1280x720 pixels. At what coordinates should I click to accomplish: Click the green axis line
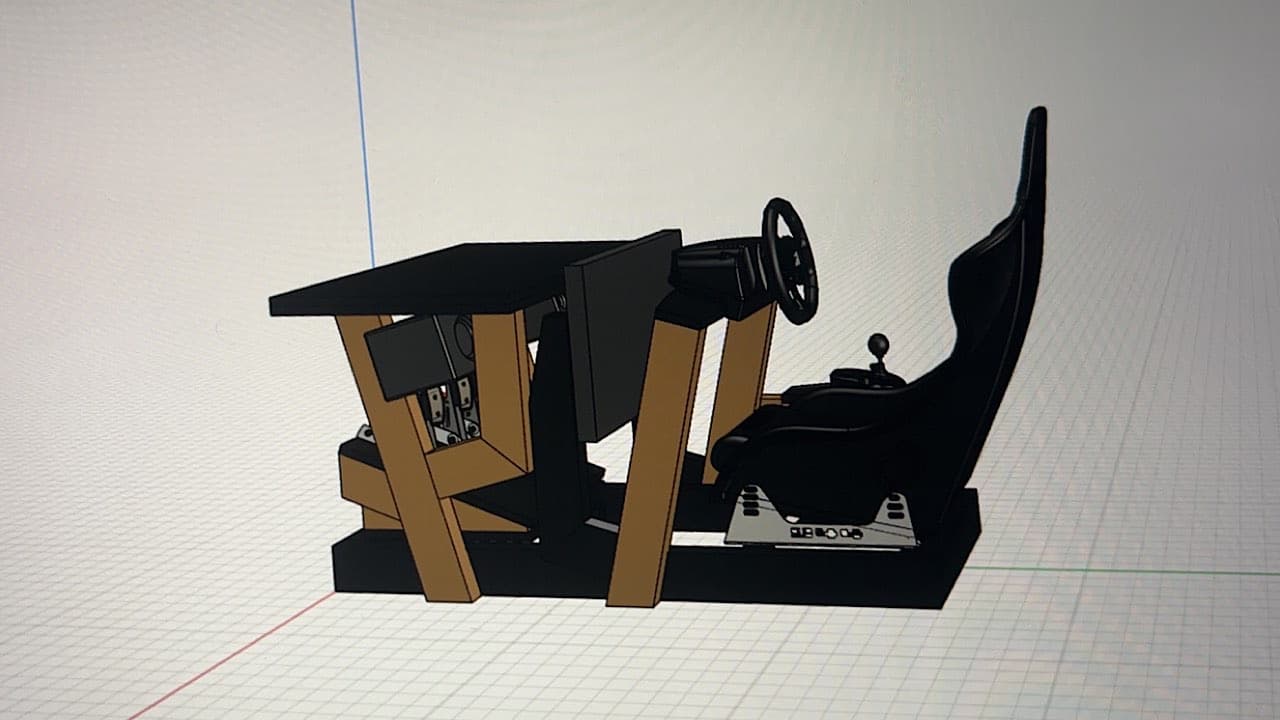1122,571
